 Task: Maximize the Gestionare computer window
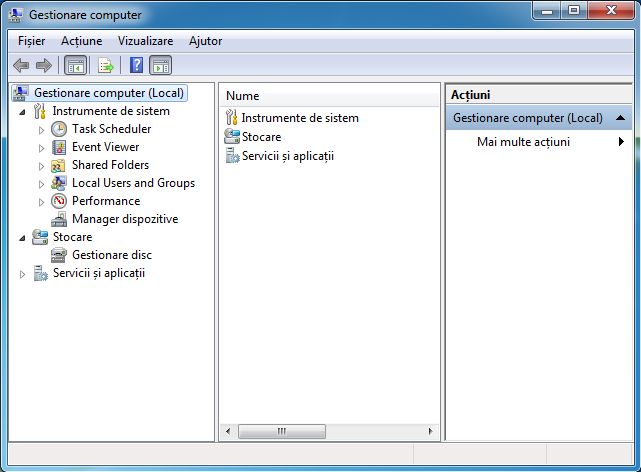coord(574,10)
